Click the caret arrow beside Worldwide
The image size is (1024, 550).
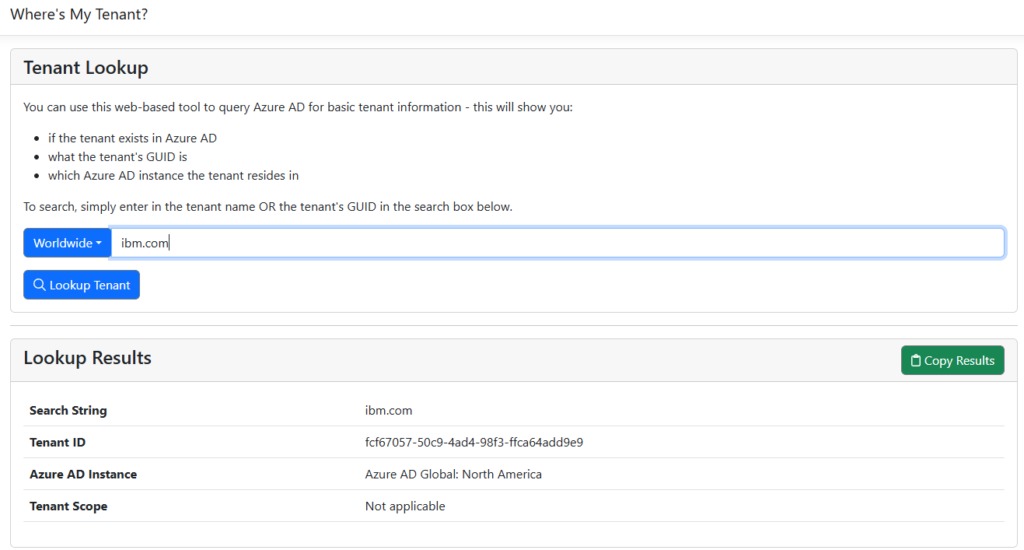[x=99, y=244]
